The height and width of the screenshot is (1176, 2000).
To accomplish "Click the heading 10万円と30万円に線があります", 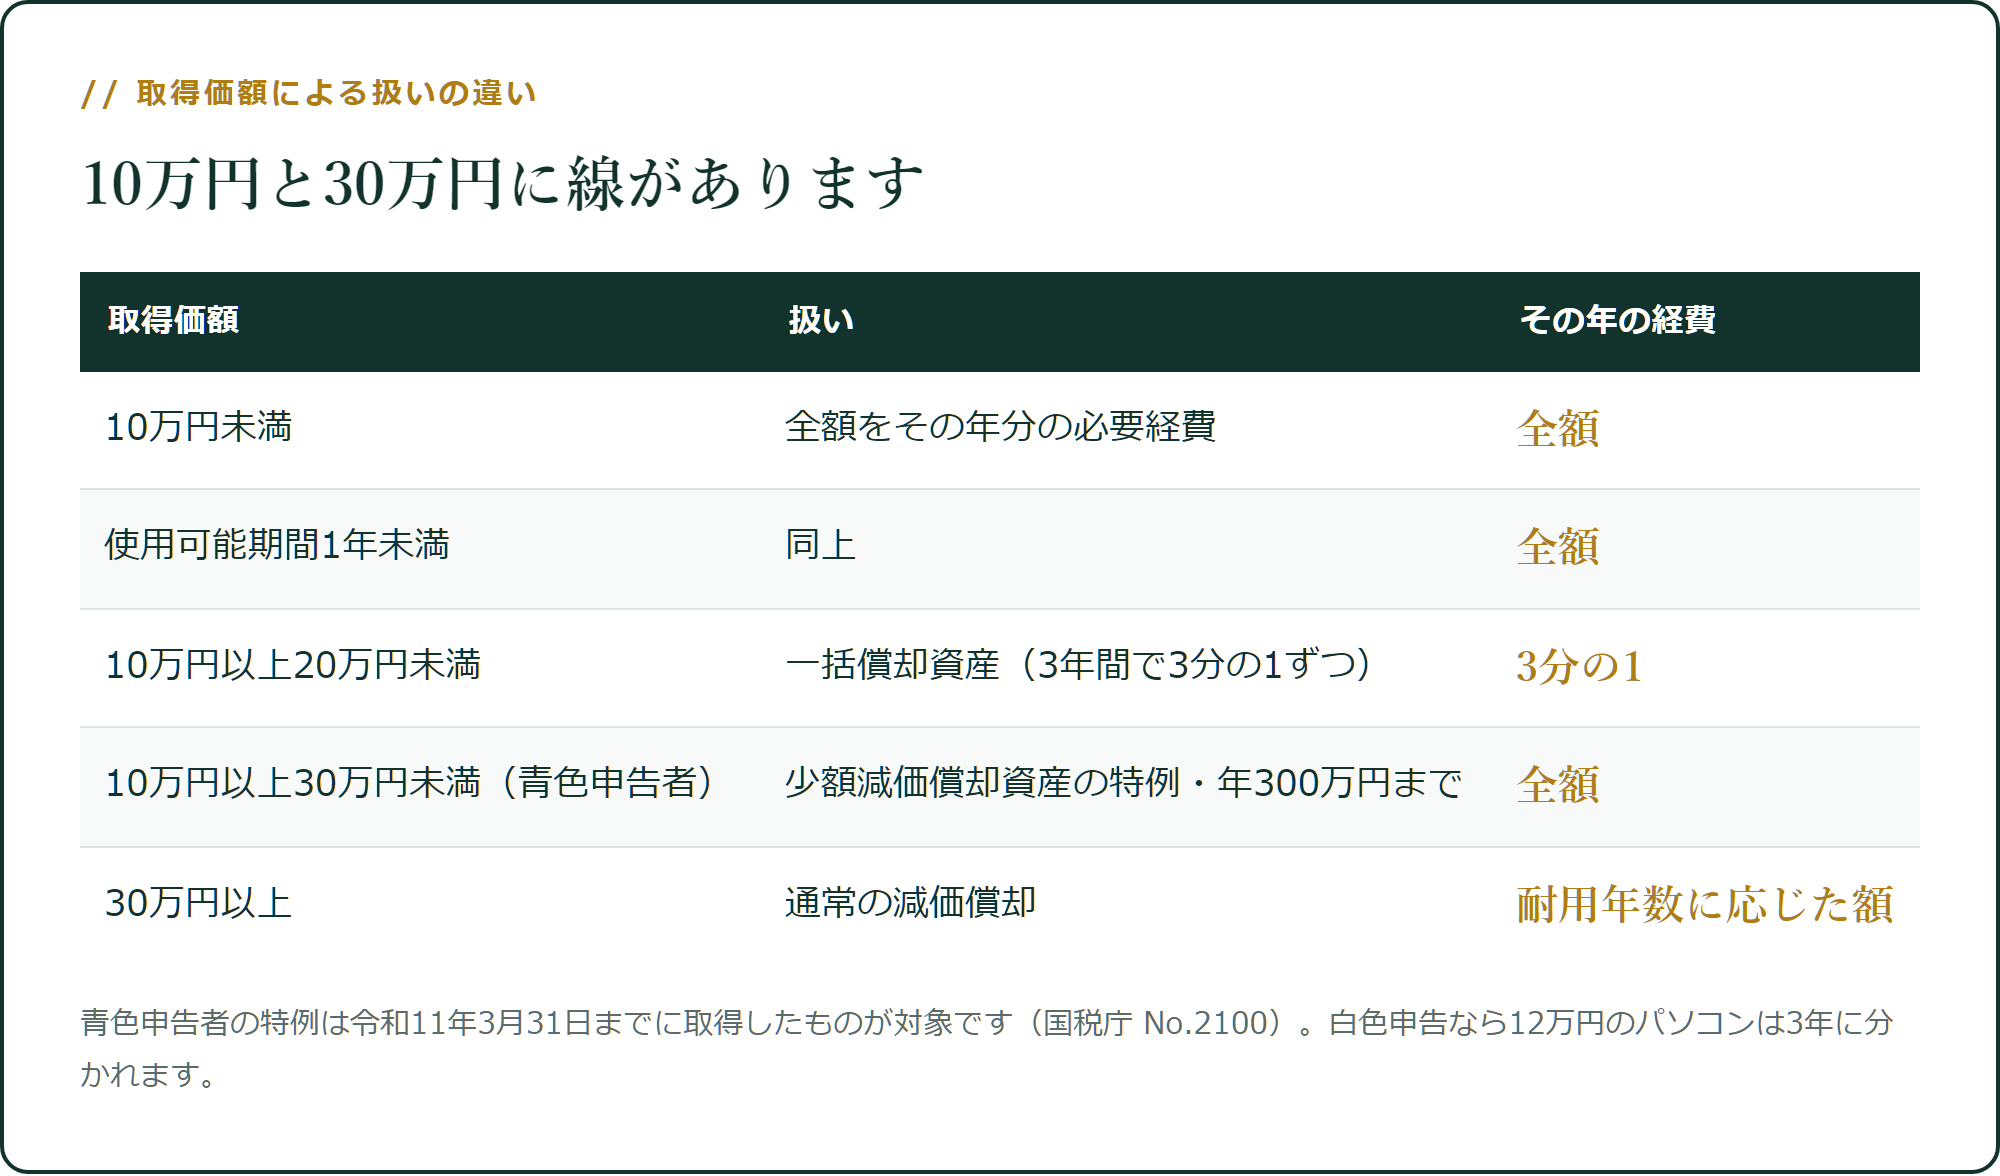I will 503,184.
